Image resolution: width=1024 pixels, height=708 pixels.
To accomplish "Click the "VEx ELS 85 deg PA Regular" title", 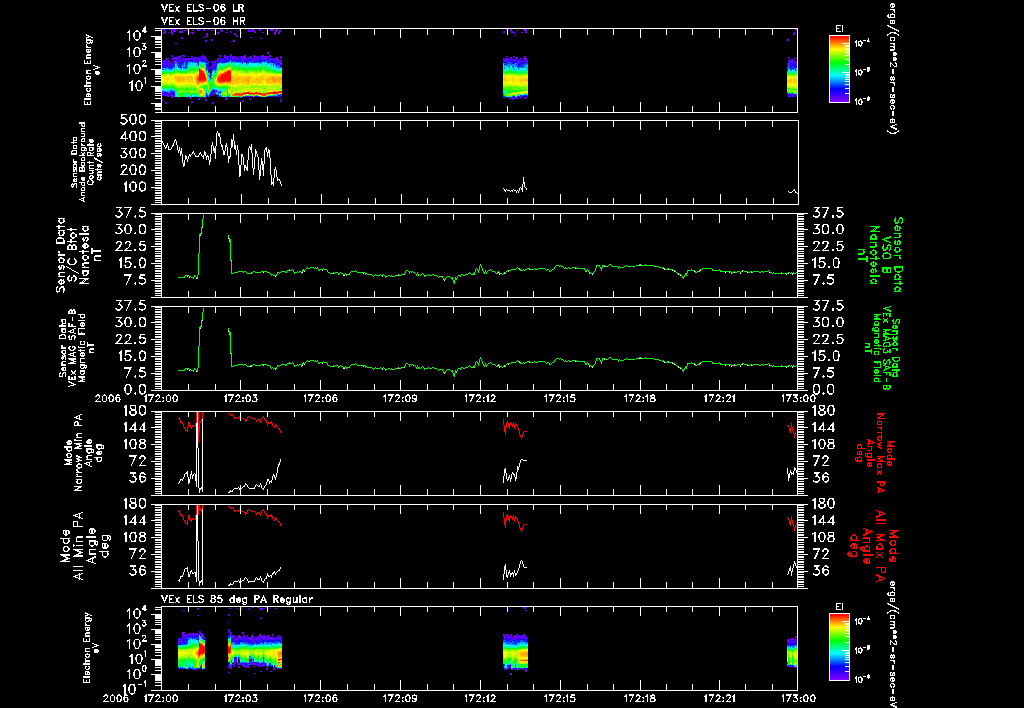I will 237,599.
